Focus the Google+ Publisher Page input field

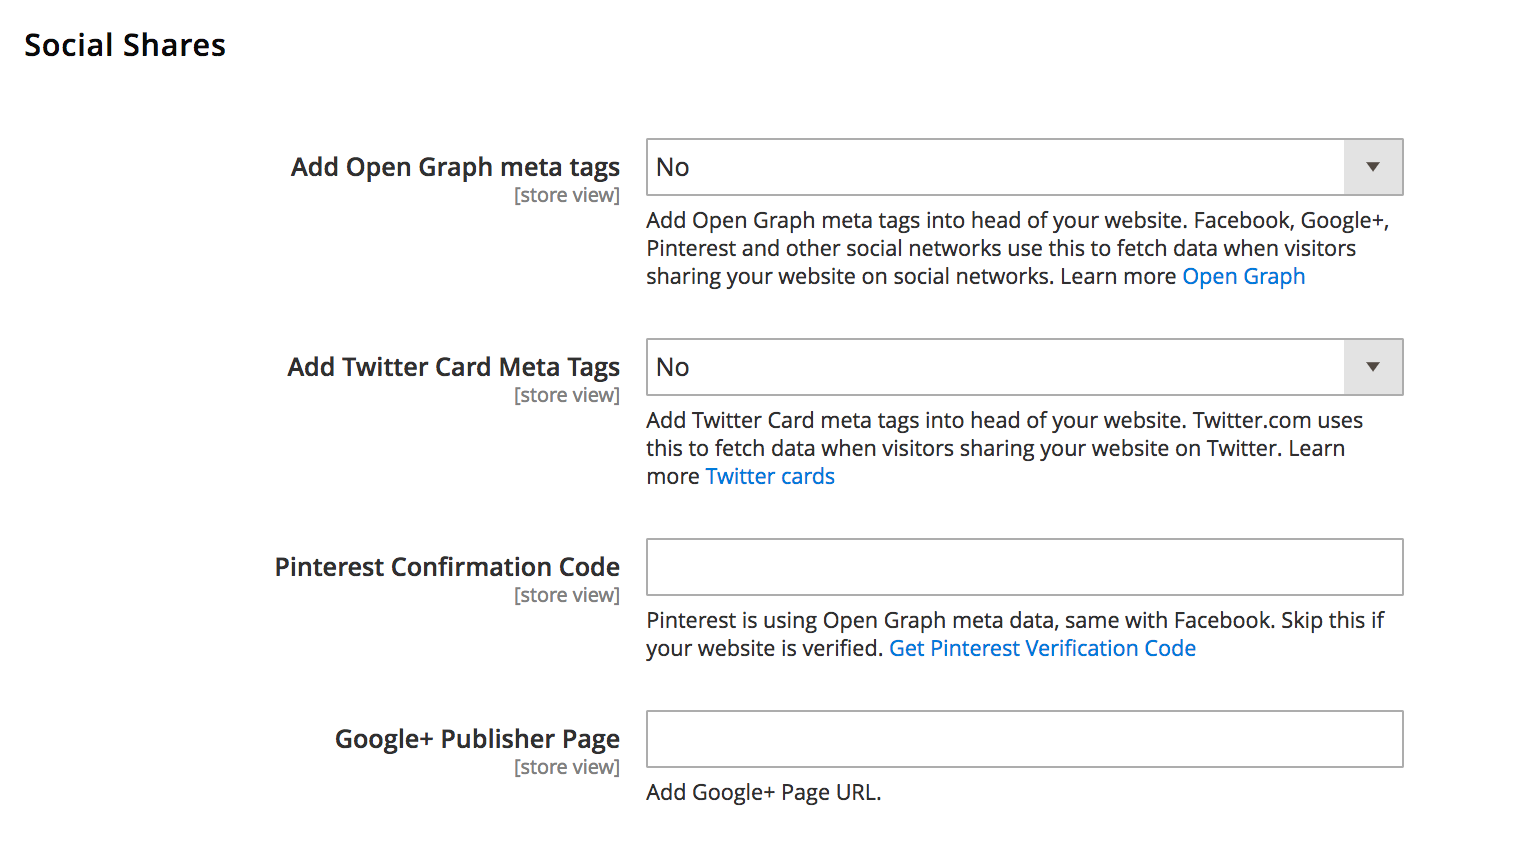point(1024,739)
